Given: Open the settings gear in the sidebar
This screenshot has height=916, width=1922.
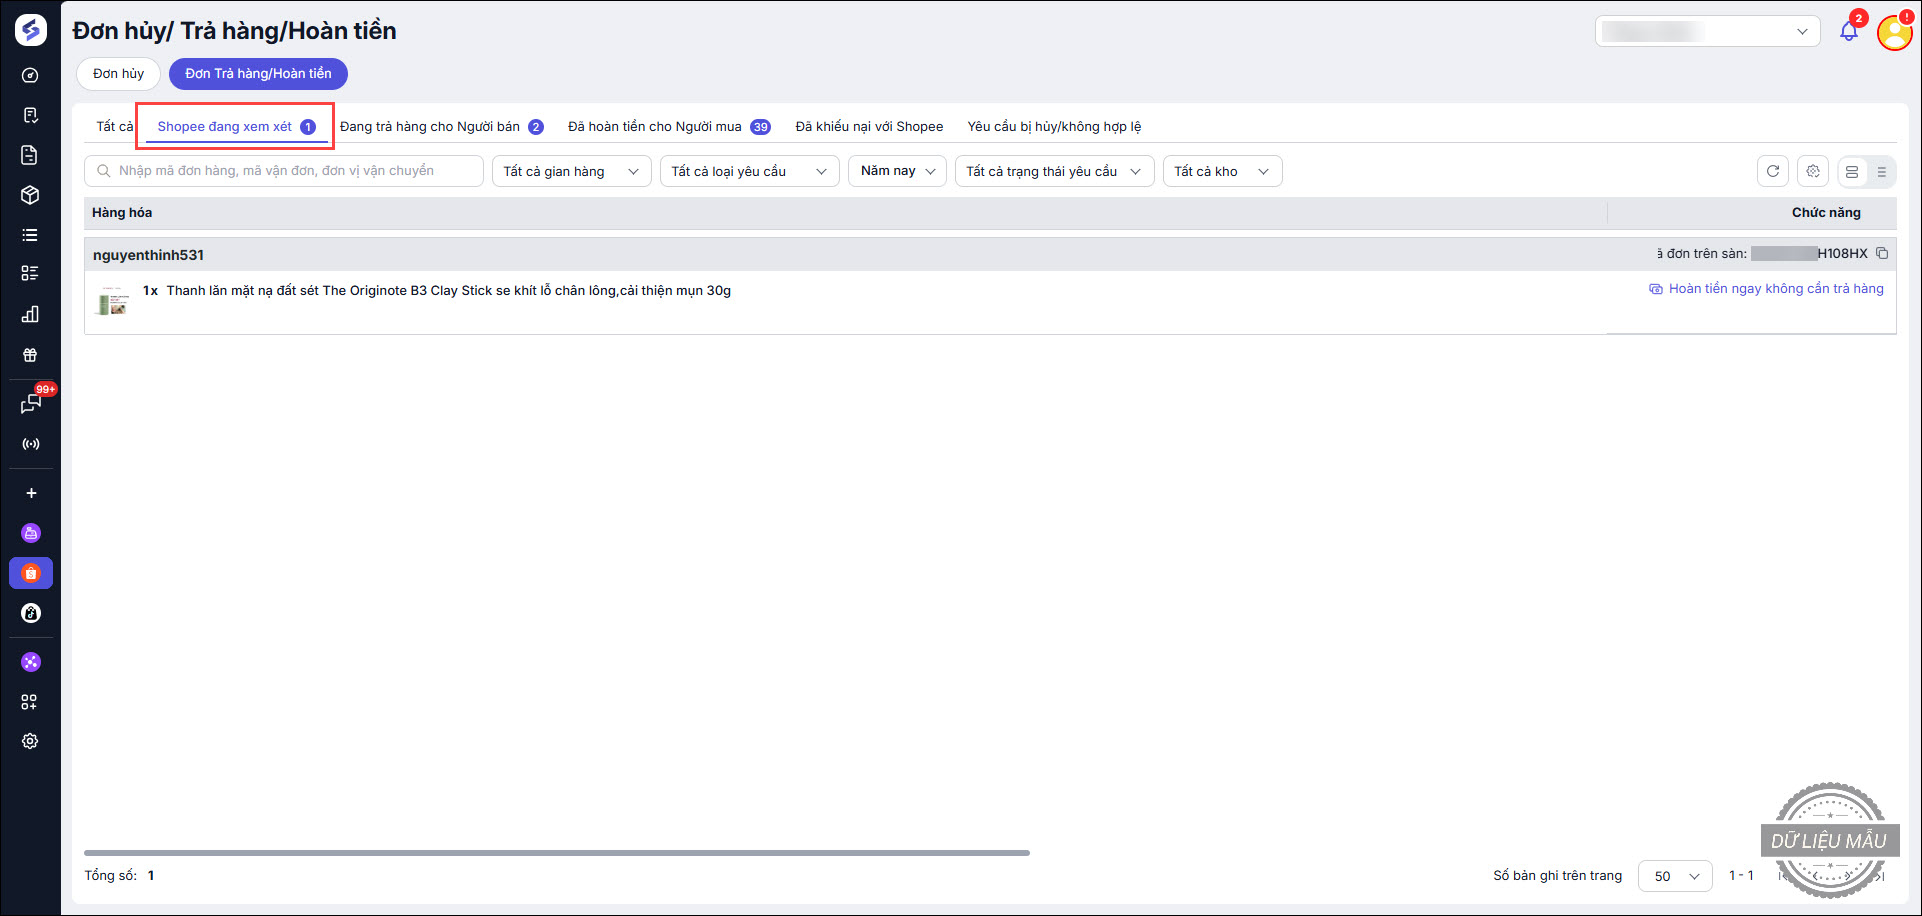Looking at the screenshot, I should coord(30,741).
